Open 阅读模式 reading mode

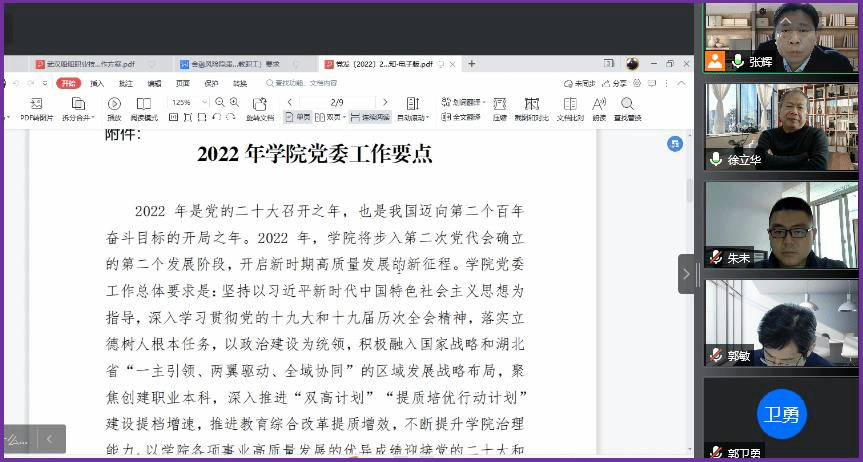pyautogui.click(x=144, y=104)
